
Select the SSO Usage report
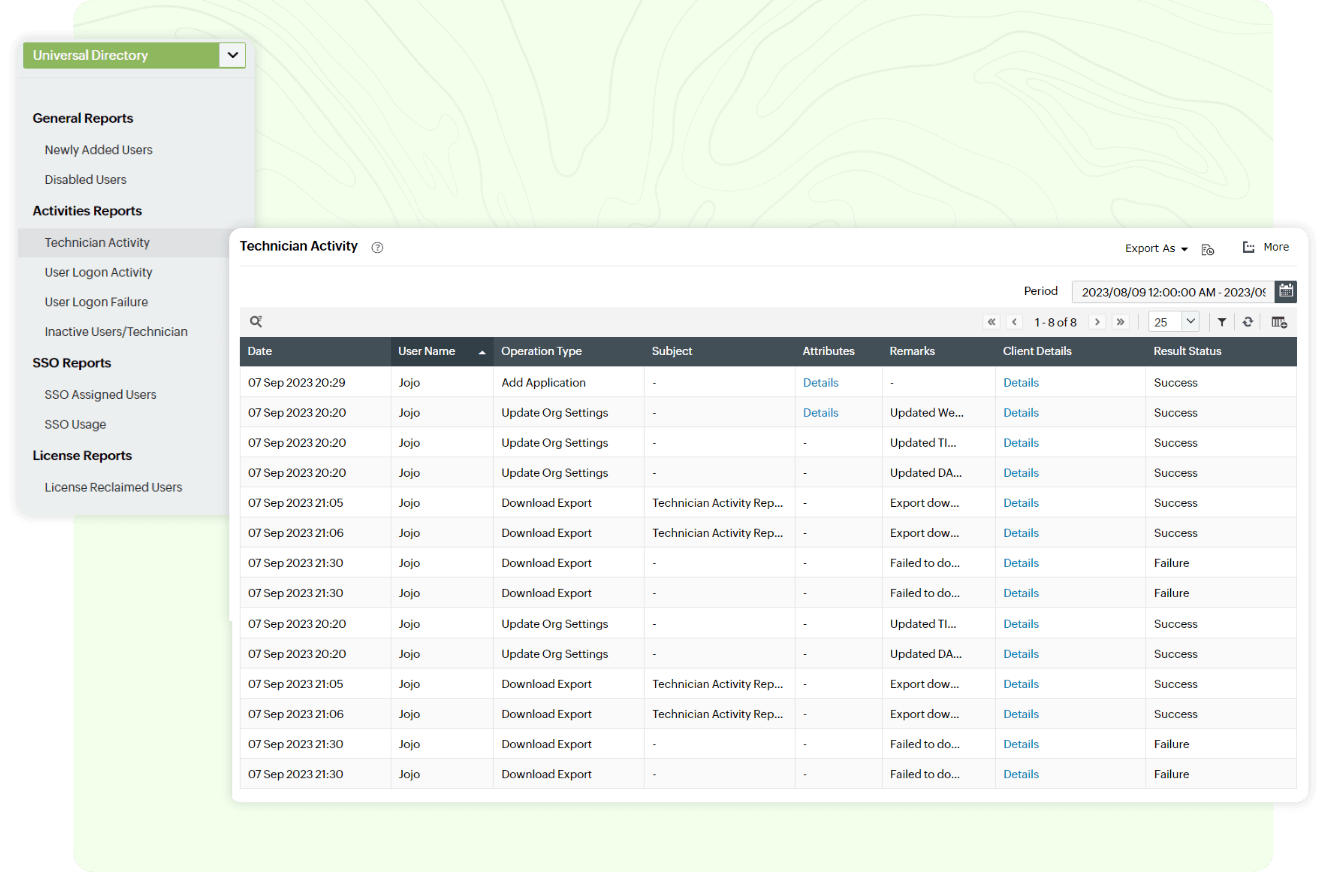(74, 424)
